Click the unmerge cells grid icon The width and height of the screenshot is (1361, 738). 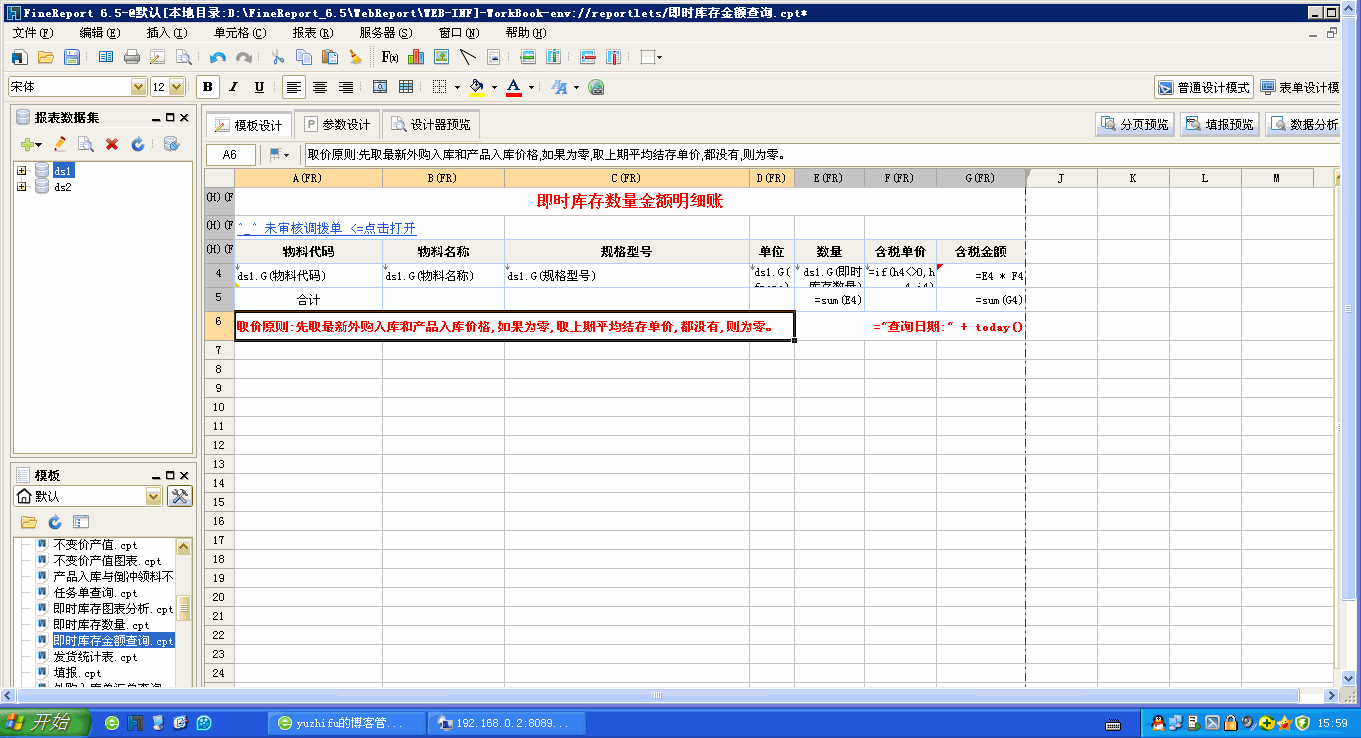(x=406, y=87)
